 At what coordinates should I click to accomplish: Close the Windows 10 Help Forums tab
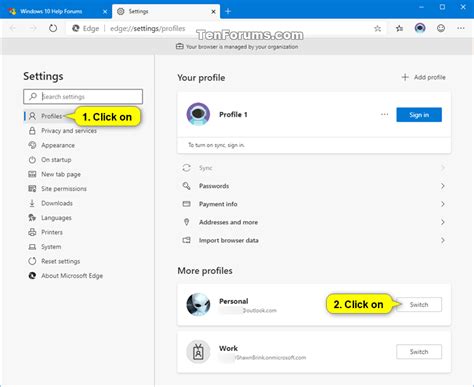point(105,12)
